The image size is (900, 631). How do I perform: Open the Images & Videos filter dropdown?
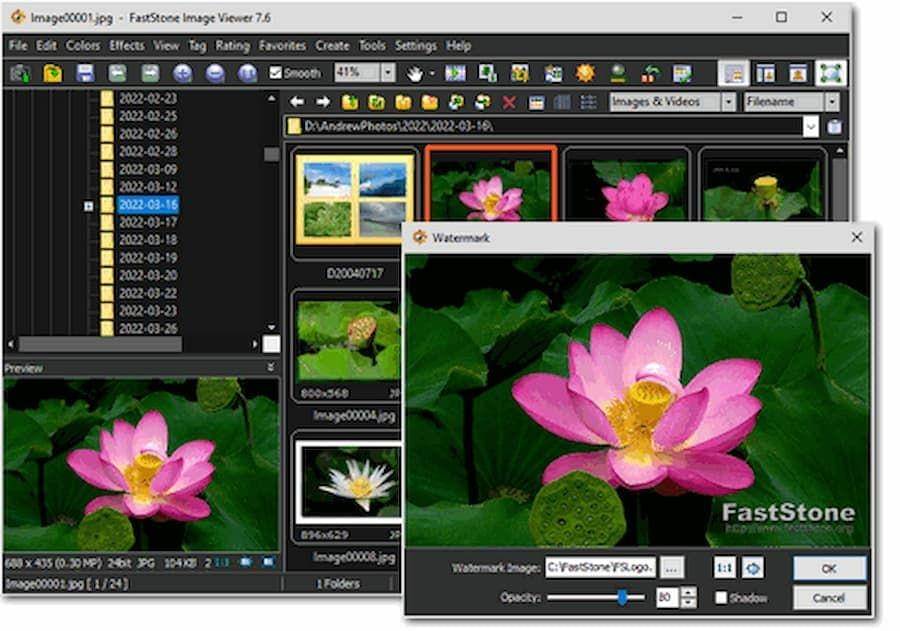point(727,102)
